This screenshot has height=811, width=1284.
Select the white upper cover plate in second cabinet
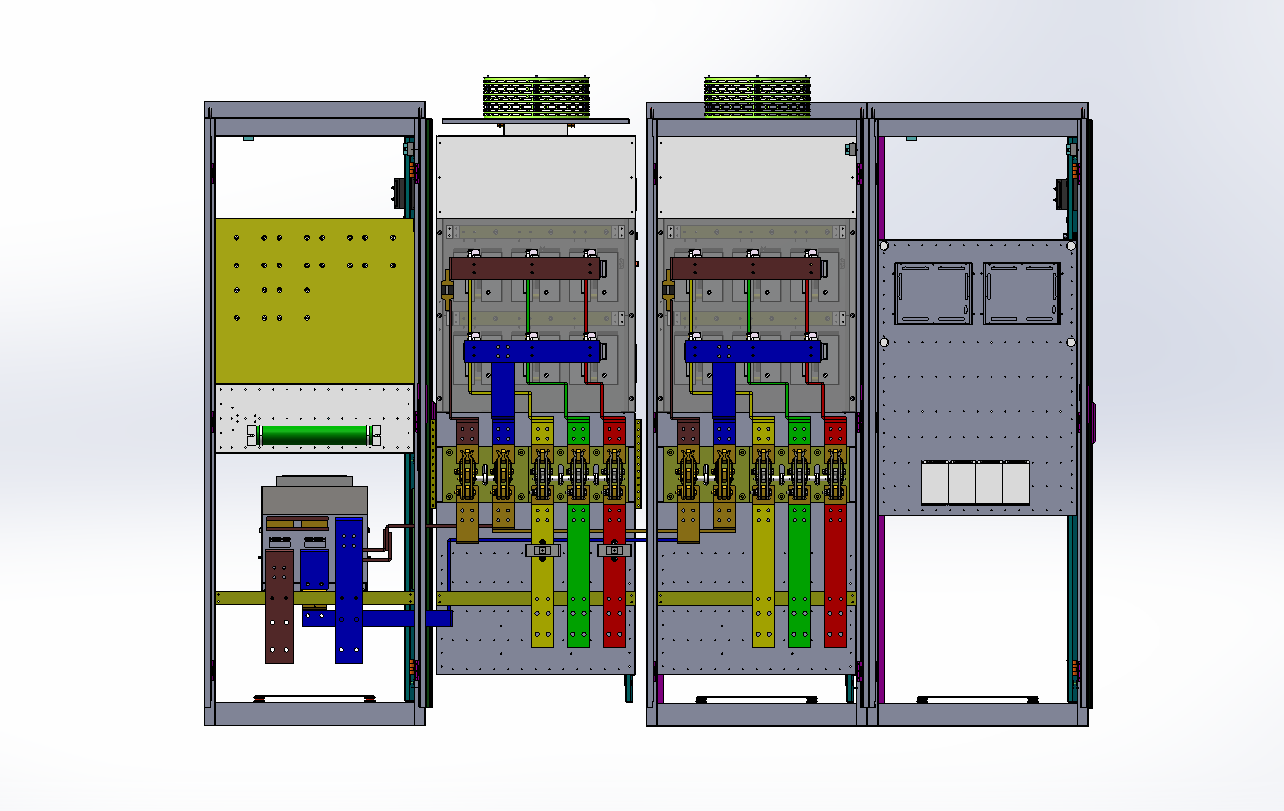[x=536, y=177]
